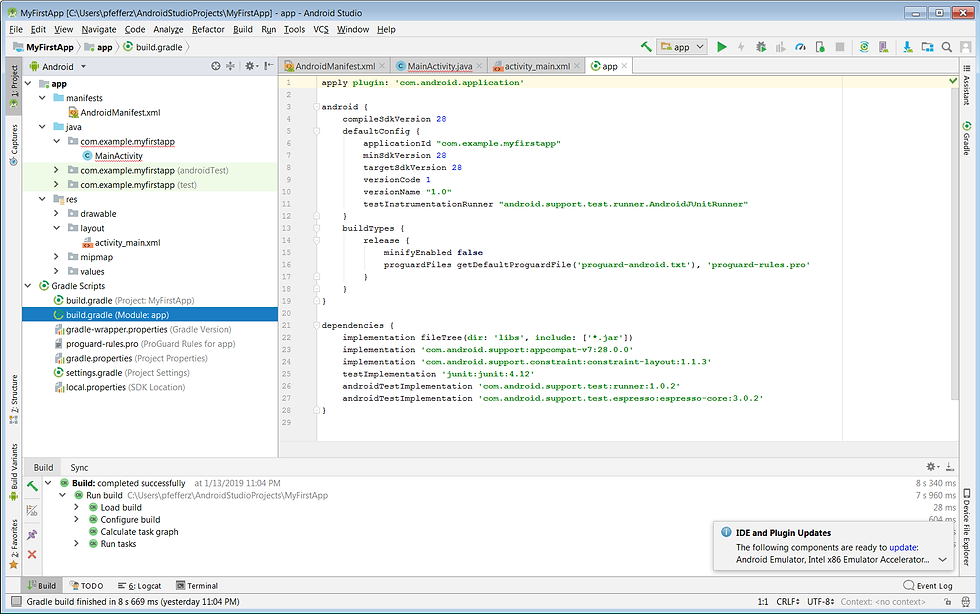Open the Project Structure icon
This screenshot has width=980, height=614.
(928, 46)
